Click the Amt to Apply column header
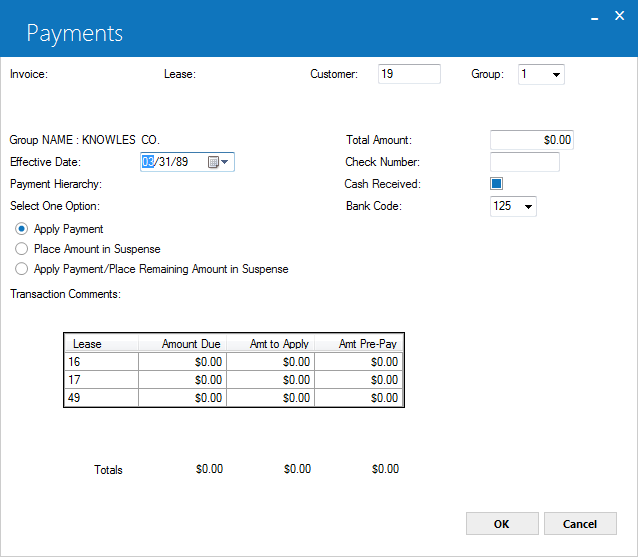This screenshot has height=557, width=638. (271, 344)
